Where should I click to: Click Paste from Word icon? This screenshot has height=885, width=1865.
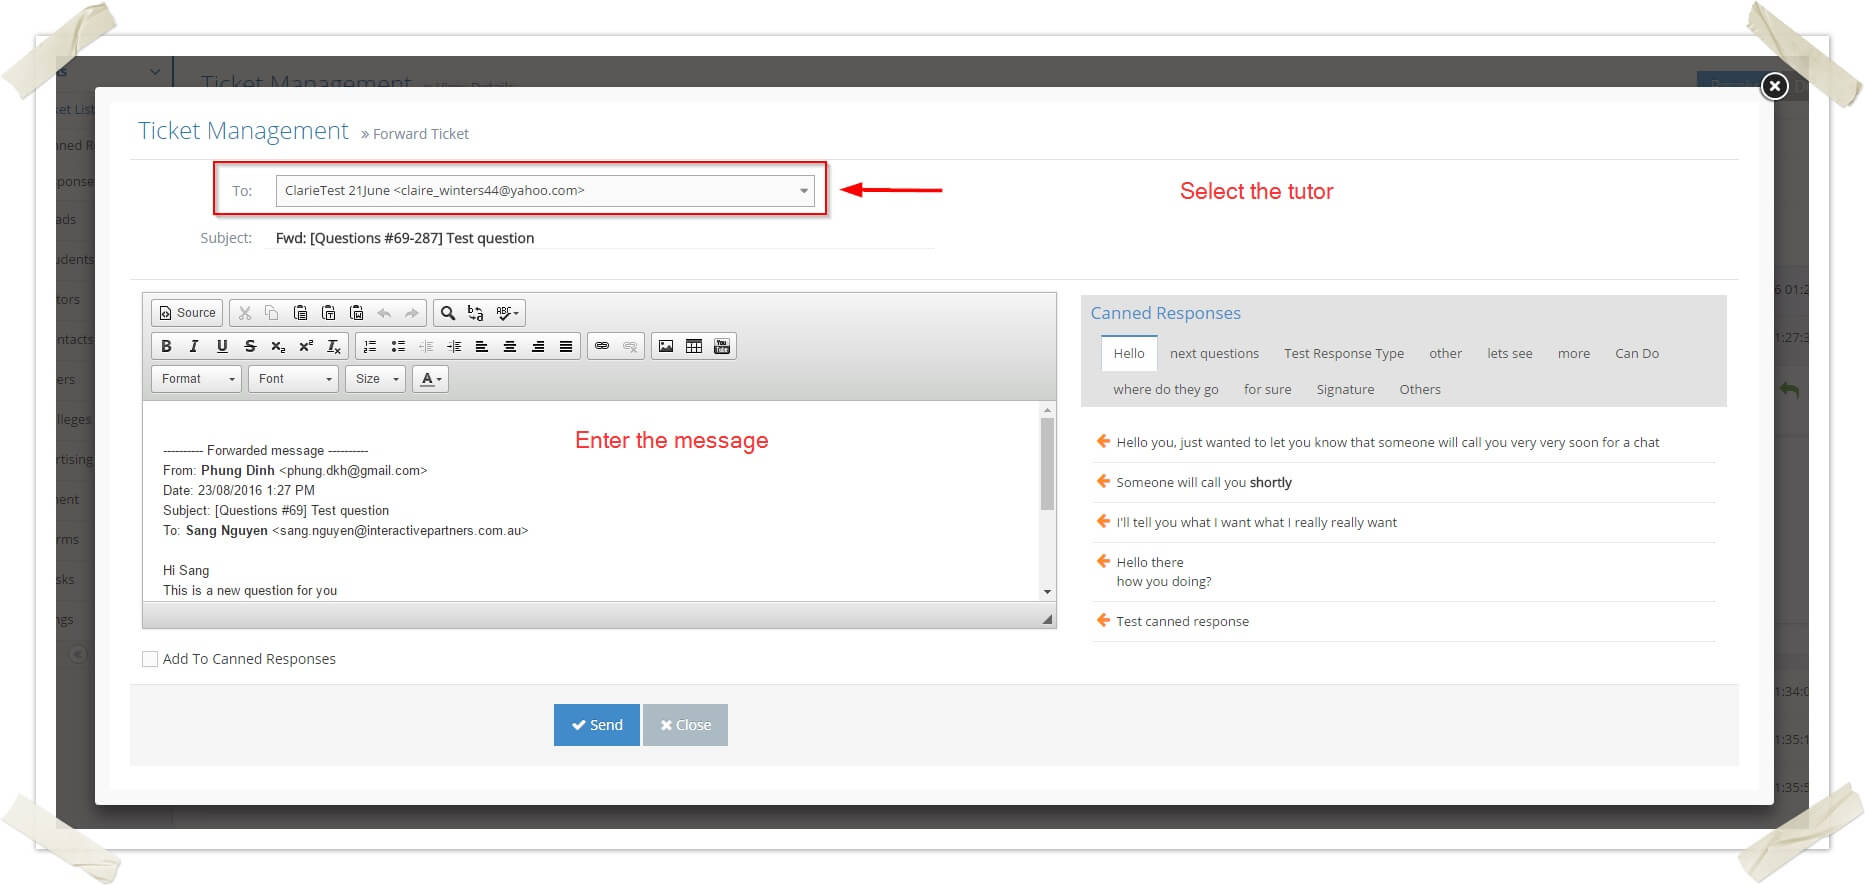coord(356,313)
